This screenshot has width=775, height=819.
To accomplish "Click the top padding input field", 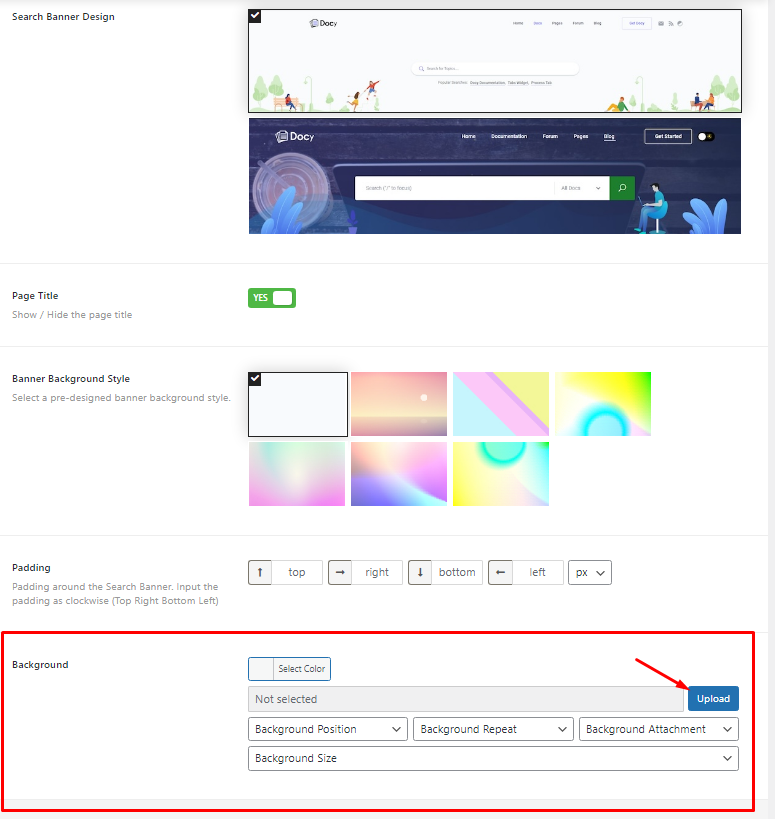I will click(297, 572).
